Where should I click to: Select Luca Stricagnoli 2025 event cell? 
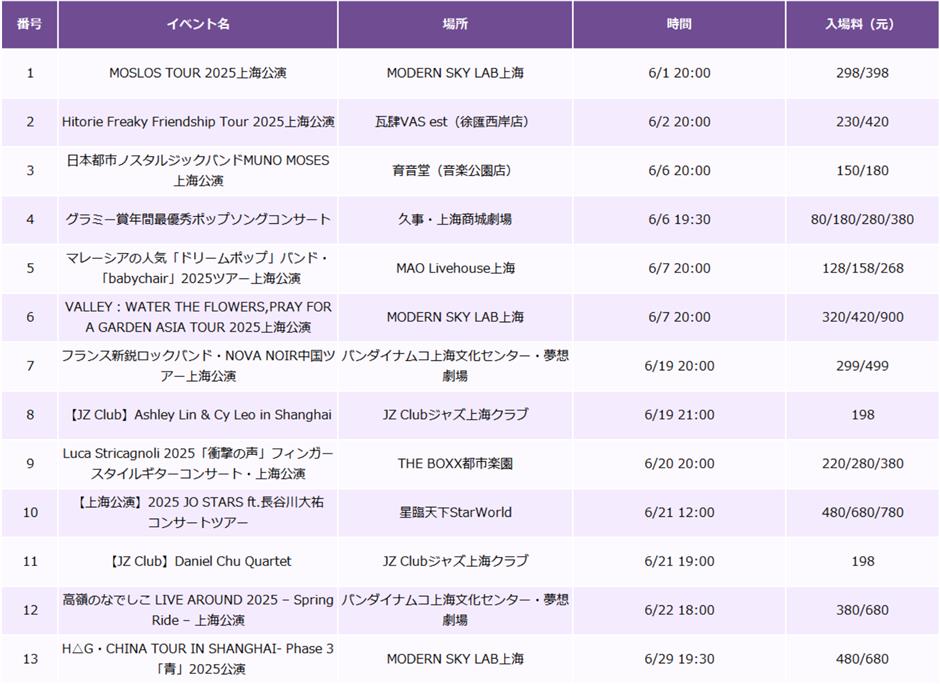[198, 463]
